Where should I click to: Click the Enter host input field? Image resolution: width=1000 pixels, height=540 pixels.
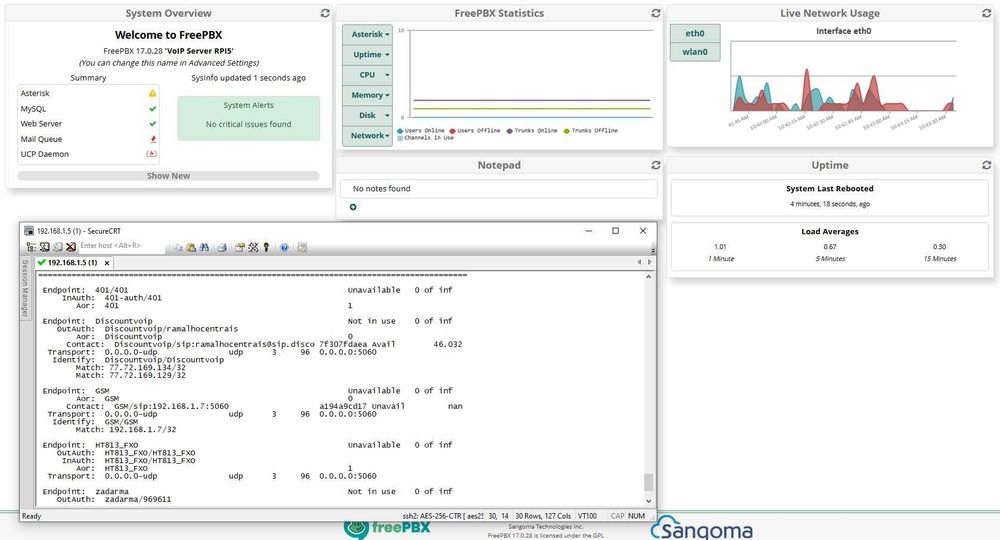click(121, 246)
